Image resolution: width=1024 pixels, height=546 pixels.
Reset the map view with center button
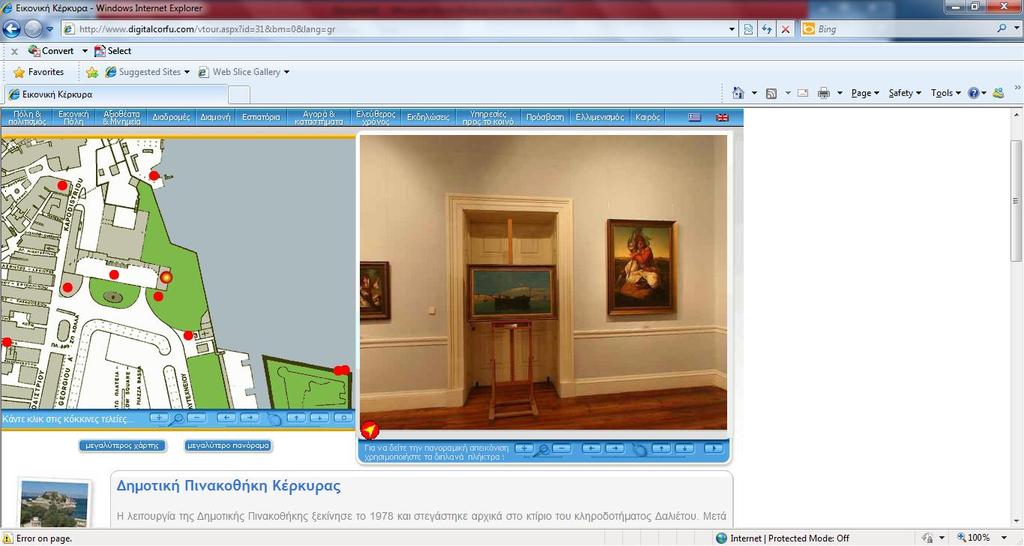click(x=343, y=418)
